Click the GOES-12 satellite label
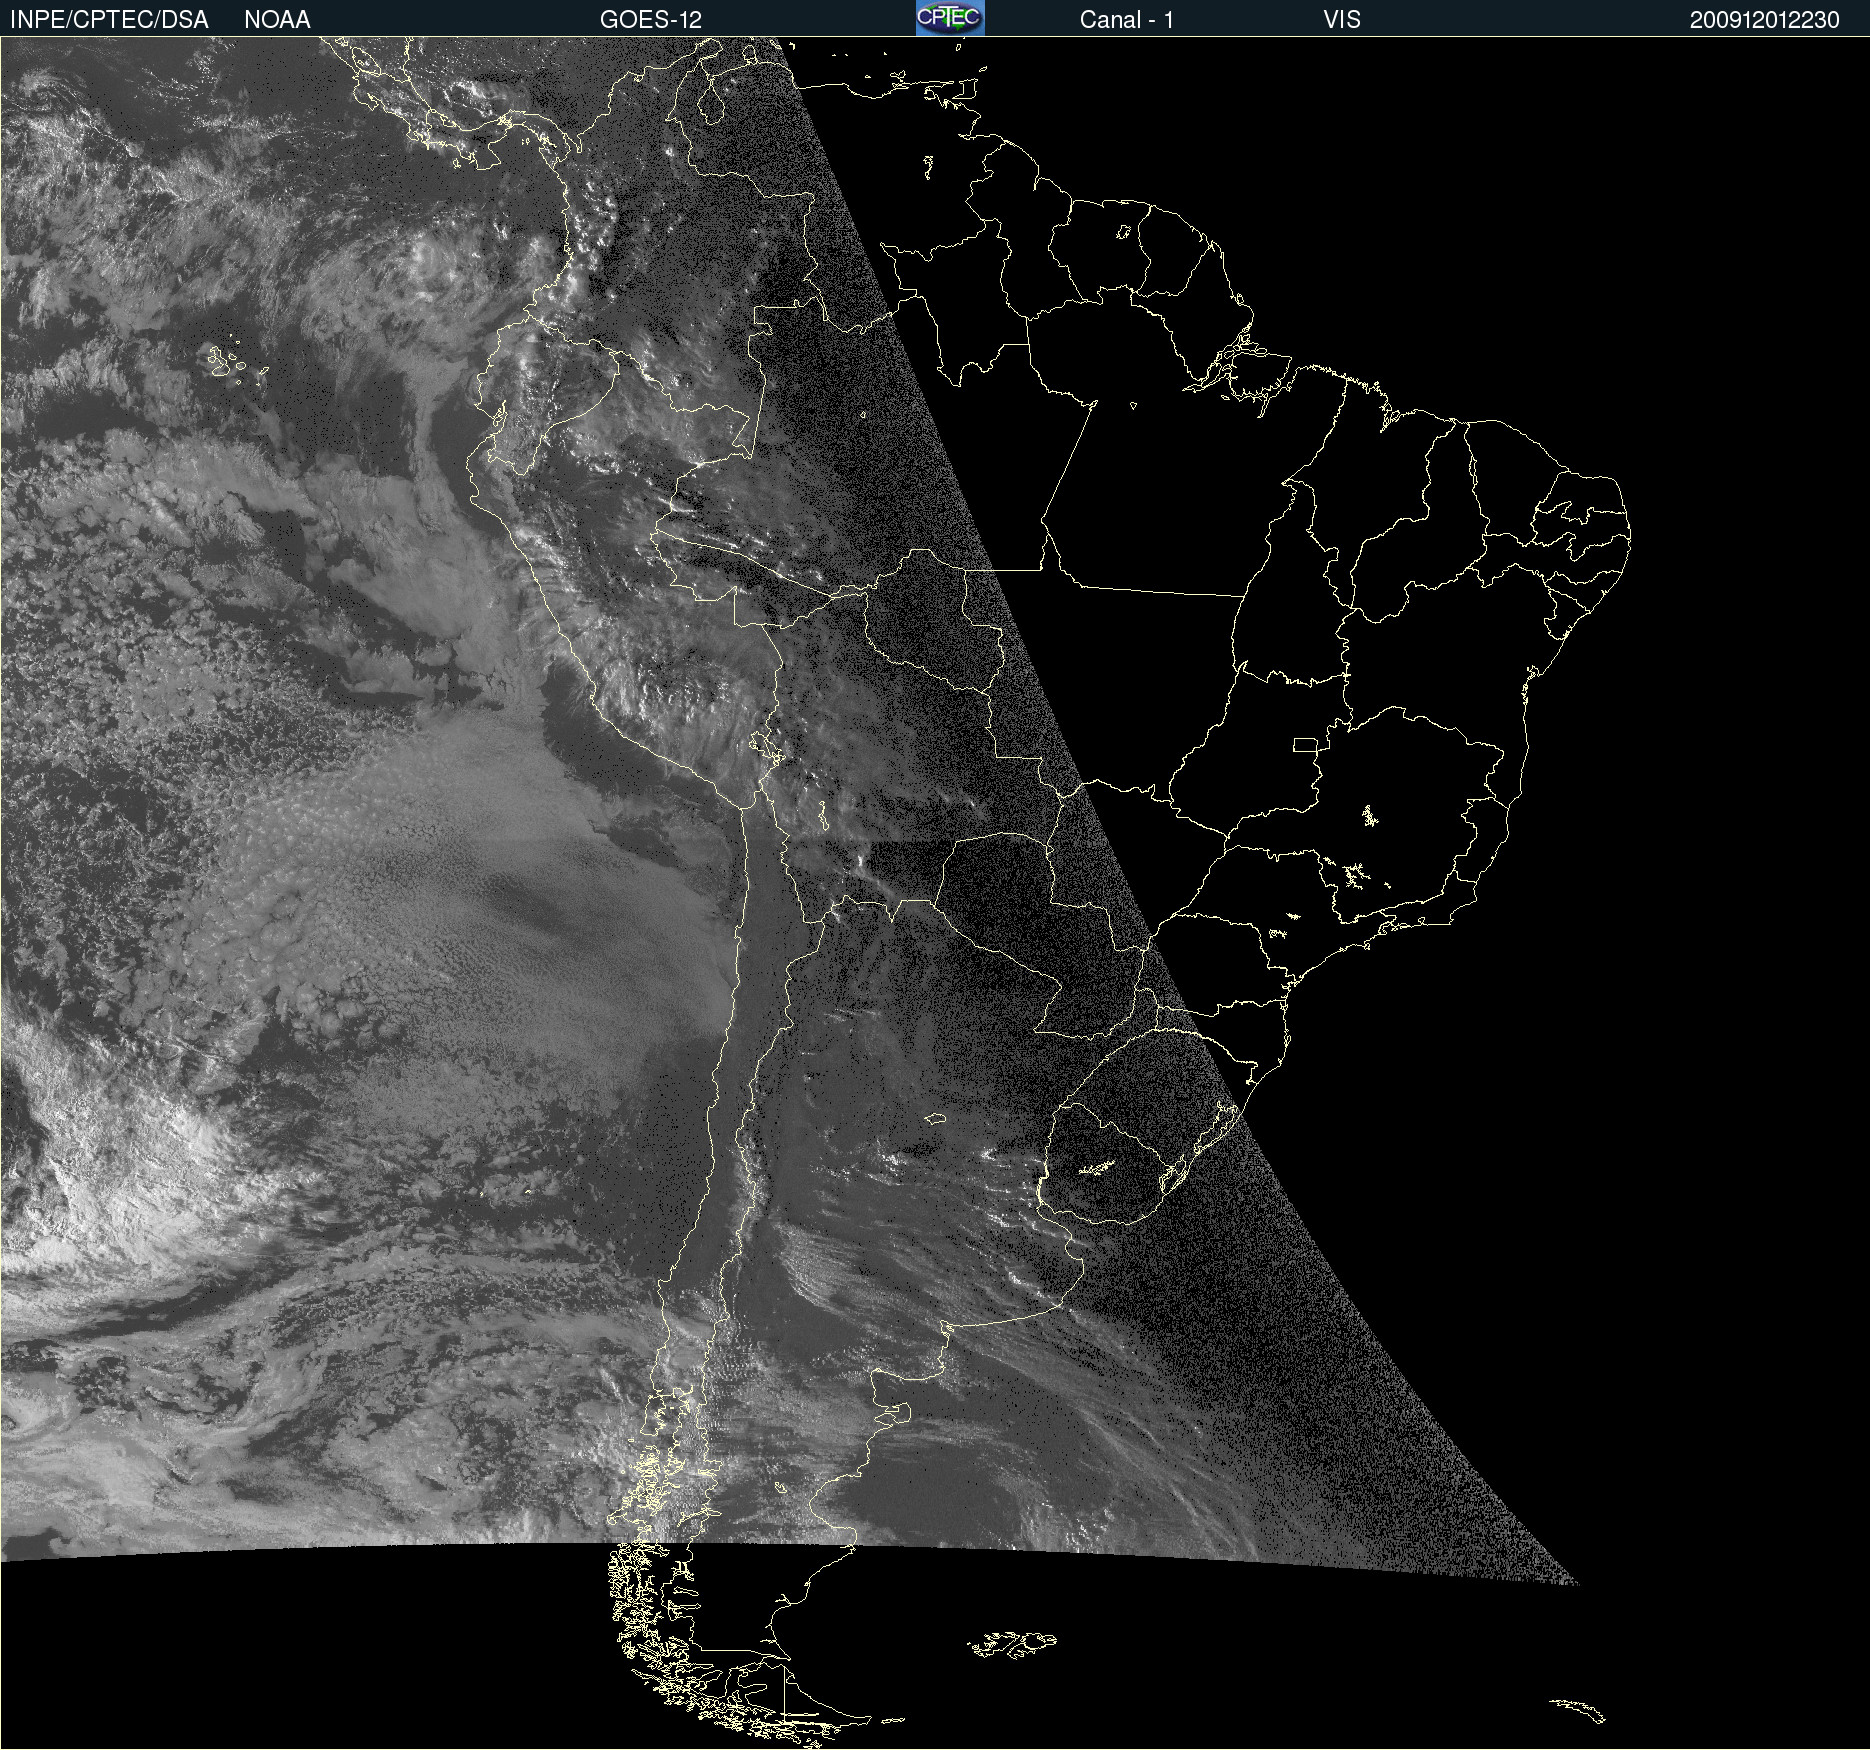The height and width of the screenshot is (1750, 1870). pyautogui.click(x=651, y=19)
